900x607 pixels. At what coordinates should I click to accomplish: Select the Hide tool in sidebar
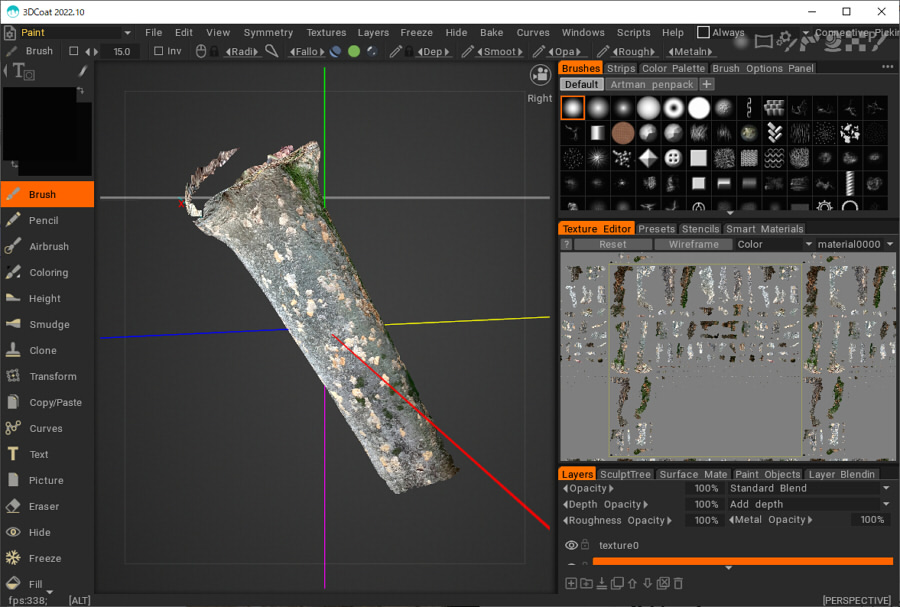click(x=47, y=532)
